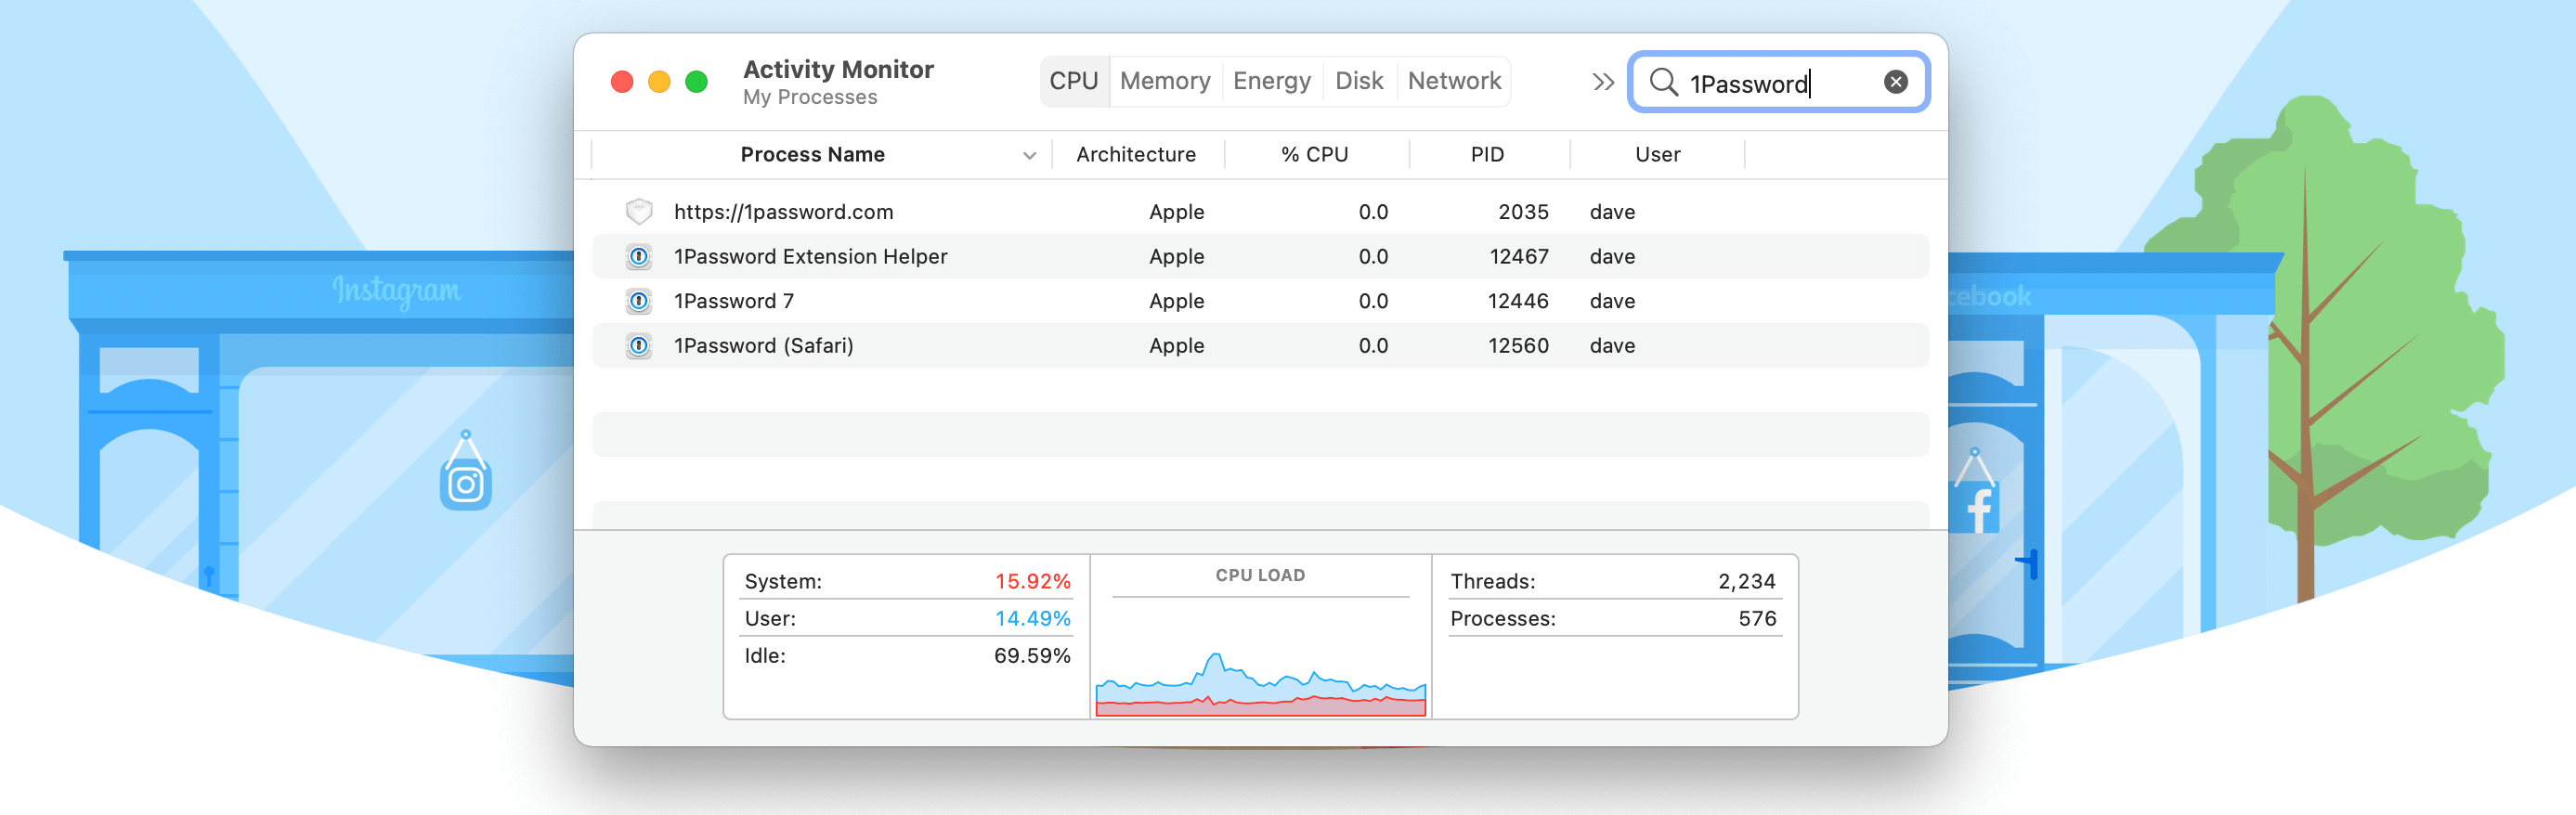2576x815 pixels.
Task: Sort by the PID column header
Action: coord(1487,155)
